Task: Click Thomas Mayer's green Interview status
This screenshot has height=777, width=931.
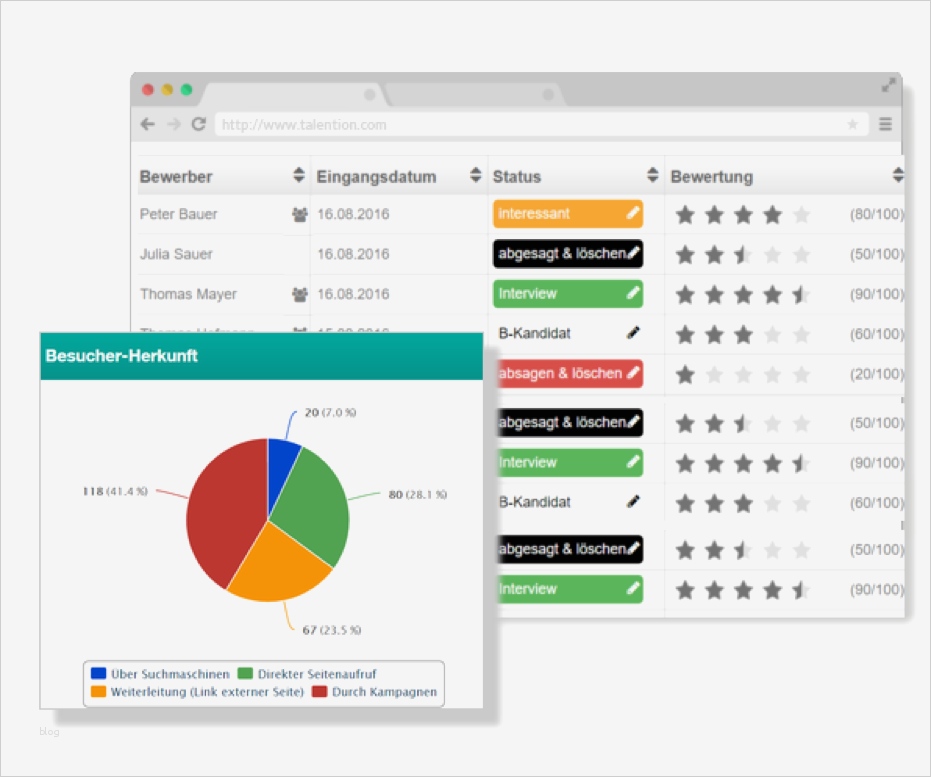Action: 568,293
